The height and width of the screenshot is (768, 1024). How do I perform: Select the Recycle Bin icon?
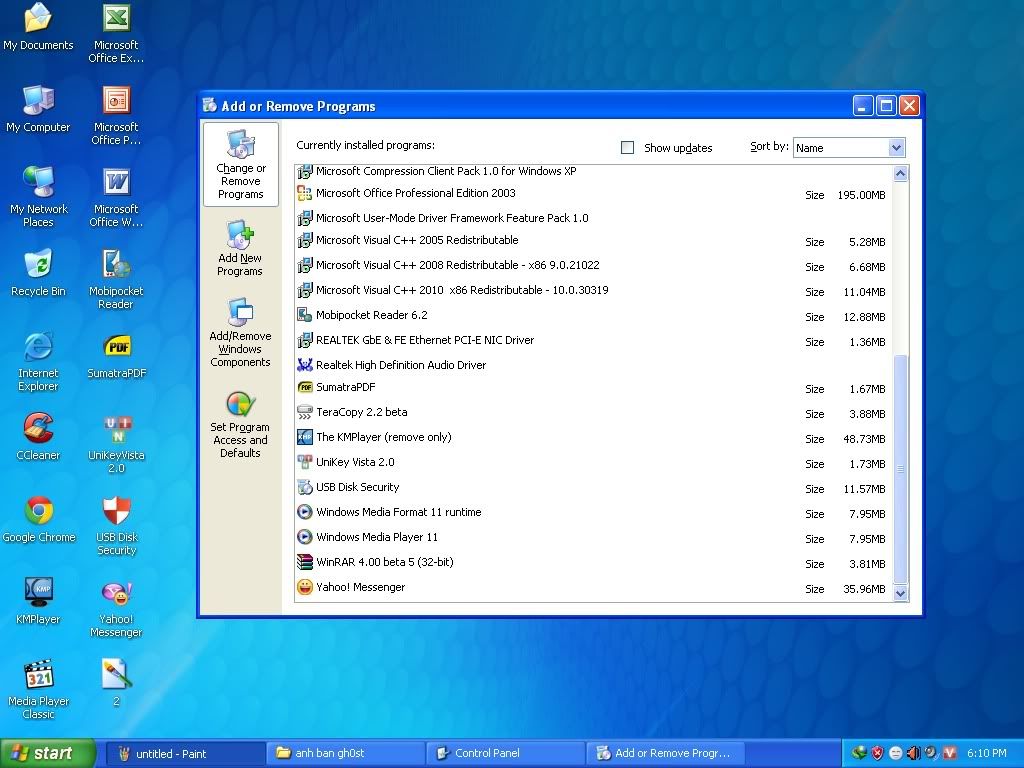(38, 274)
